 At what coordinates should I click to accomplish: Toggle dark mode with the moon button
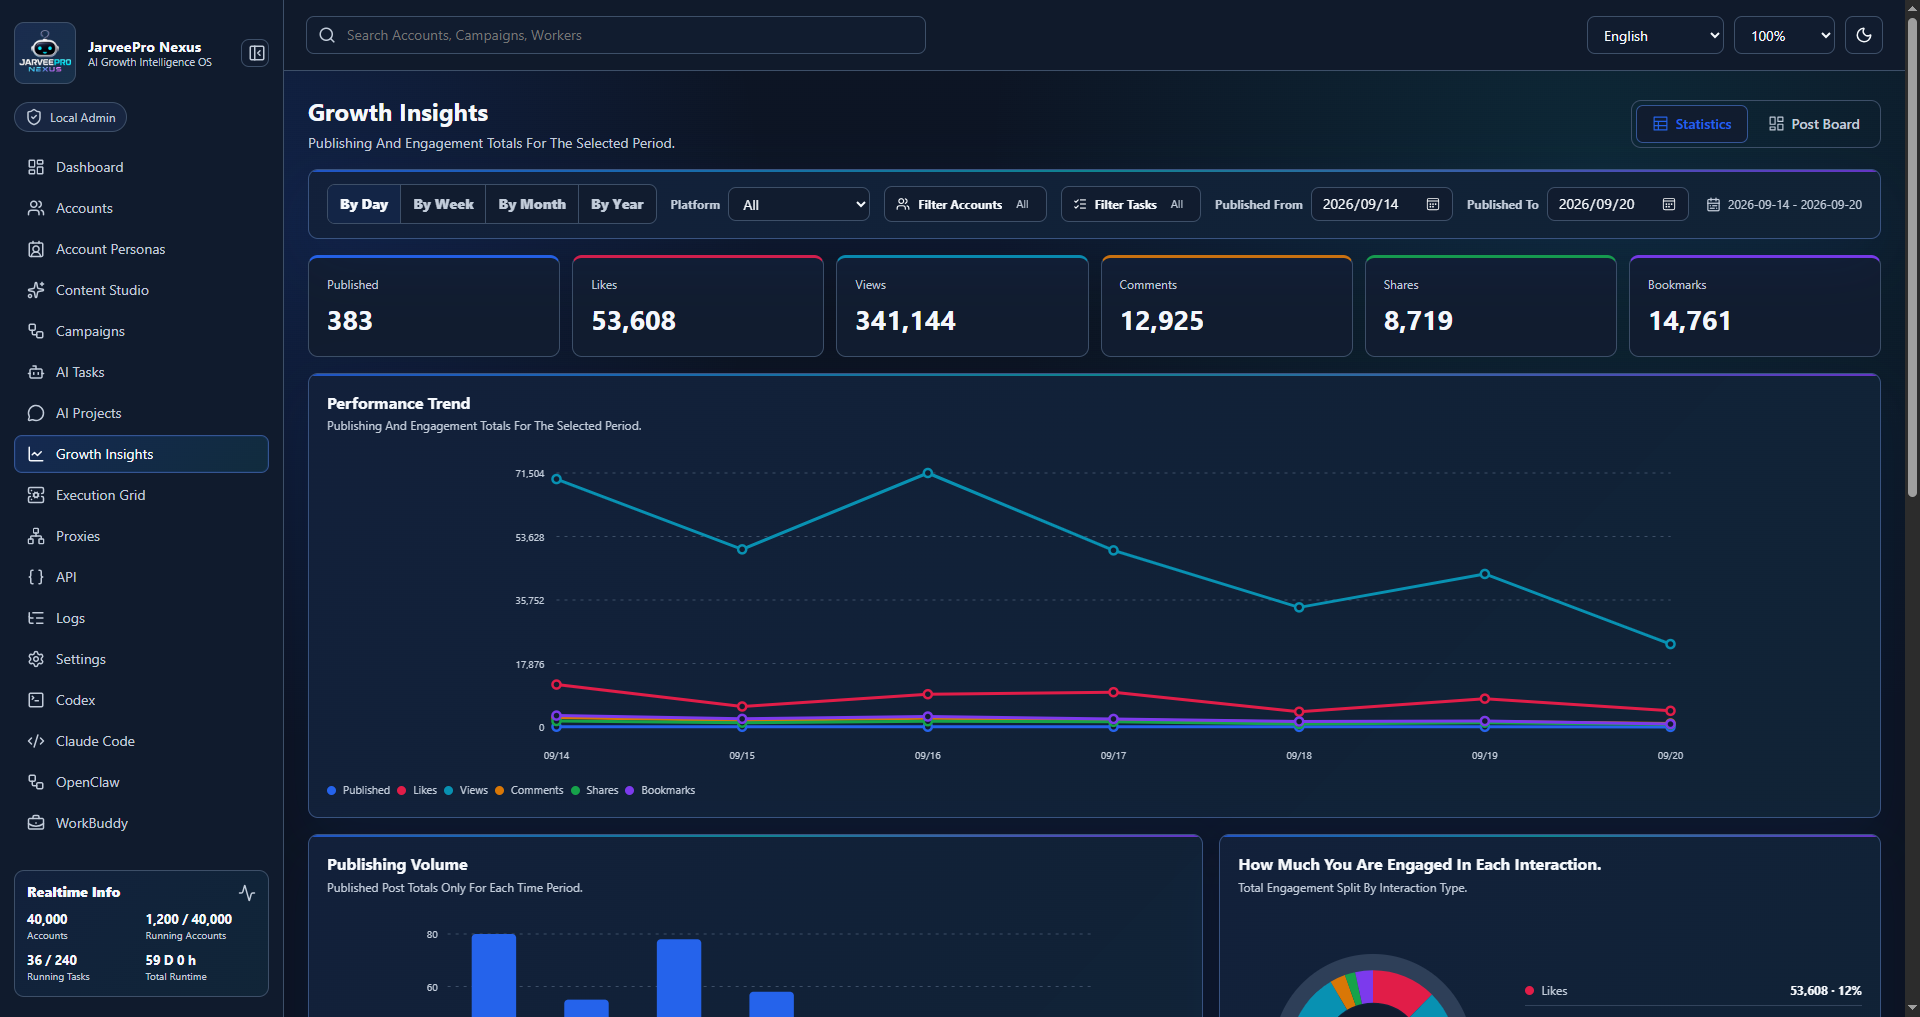coord(1864,35)
